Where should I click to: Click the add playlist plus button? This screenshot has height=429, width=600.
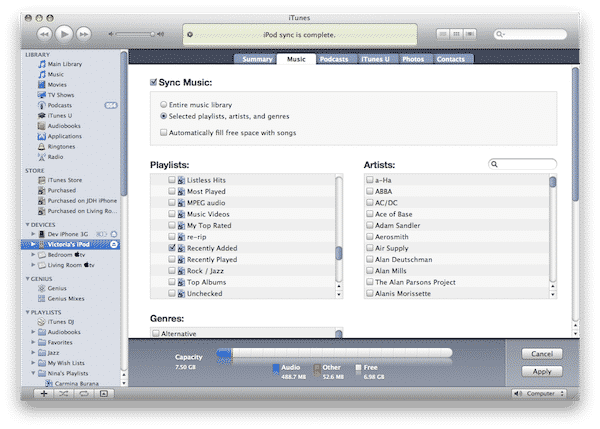tap(44, 393)
